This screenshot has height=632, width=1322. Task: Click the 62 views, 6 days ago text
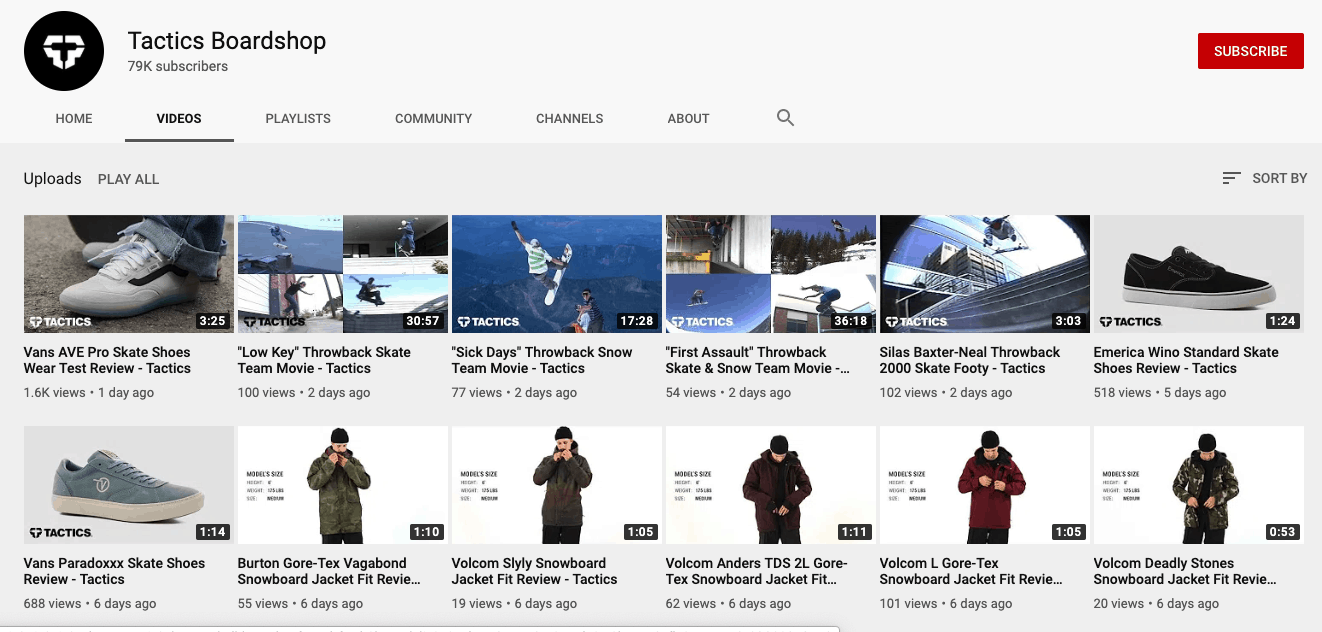(728, 604)
